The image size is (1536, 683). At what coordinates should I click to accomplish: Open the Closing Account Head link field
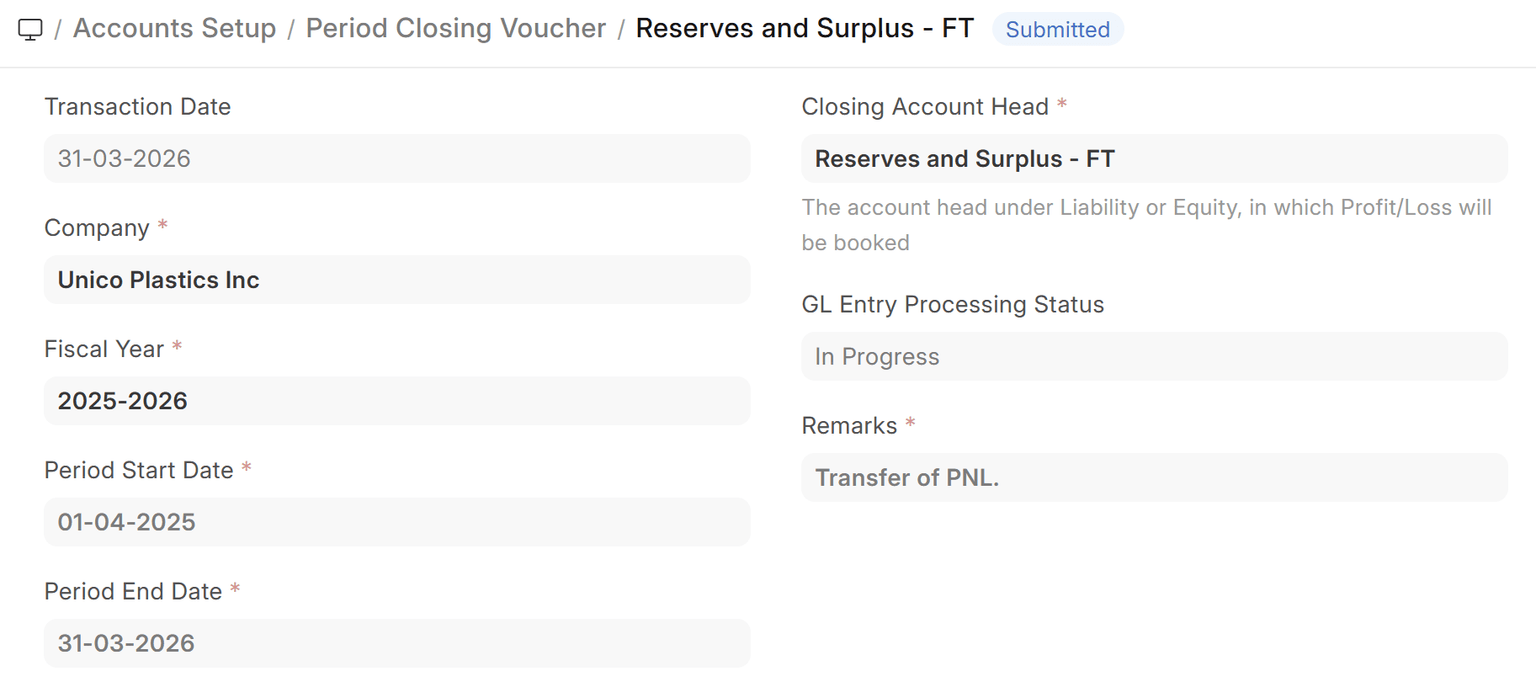[x=1154, y=159]
